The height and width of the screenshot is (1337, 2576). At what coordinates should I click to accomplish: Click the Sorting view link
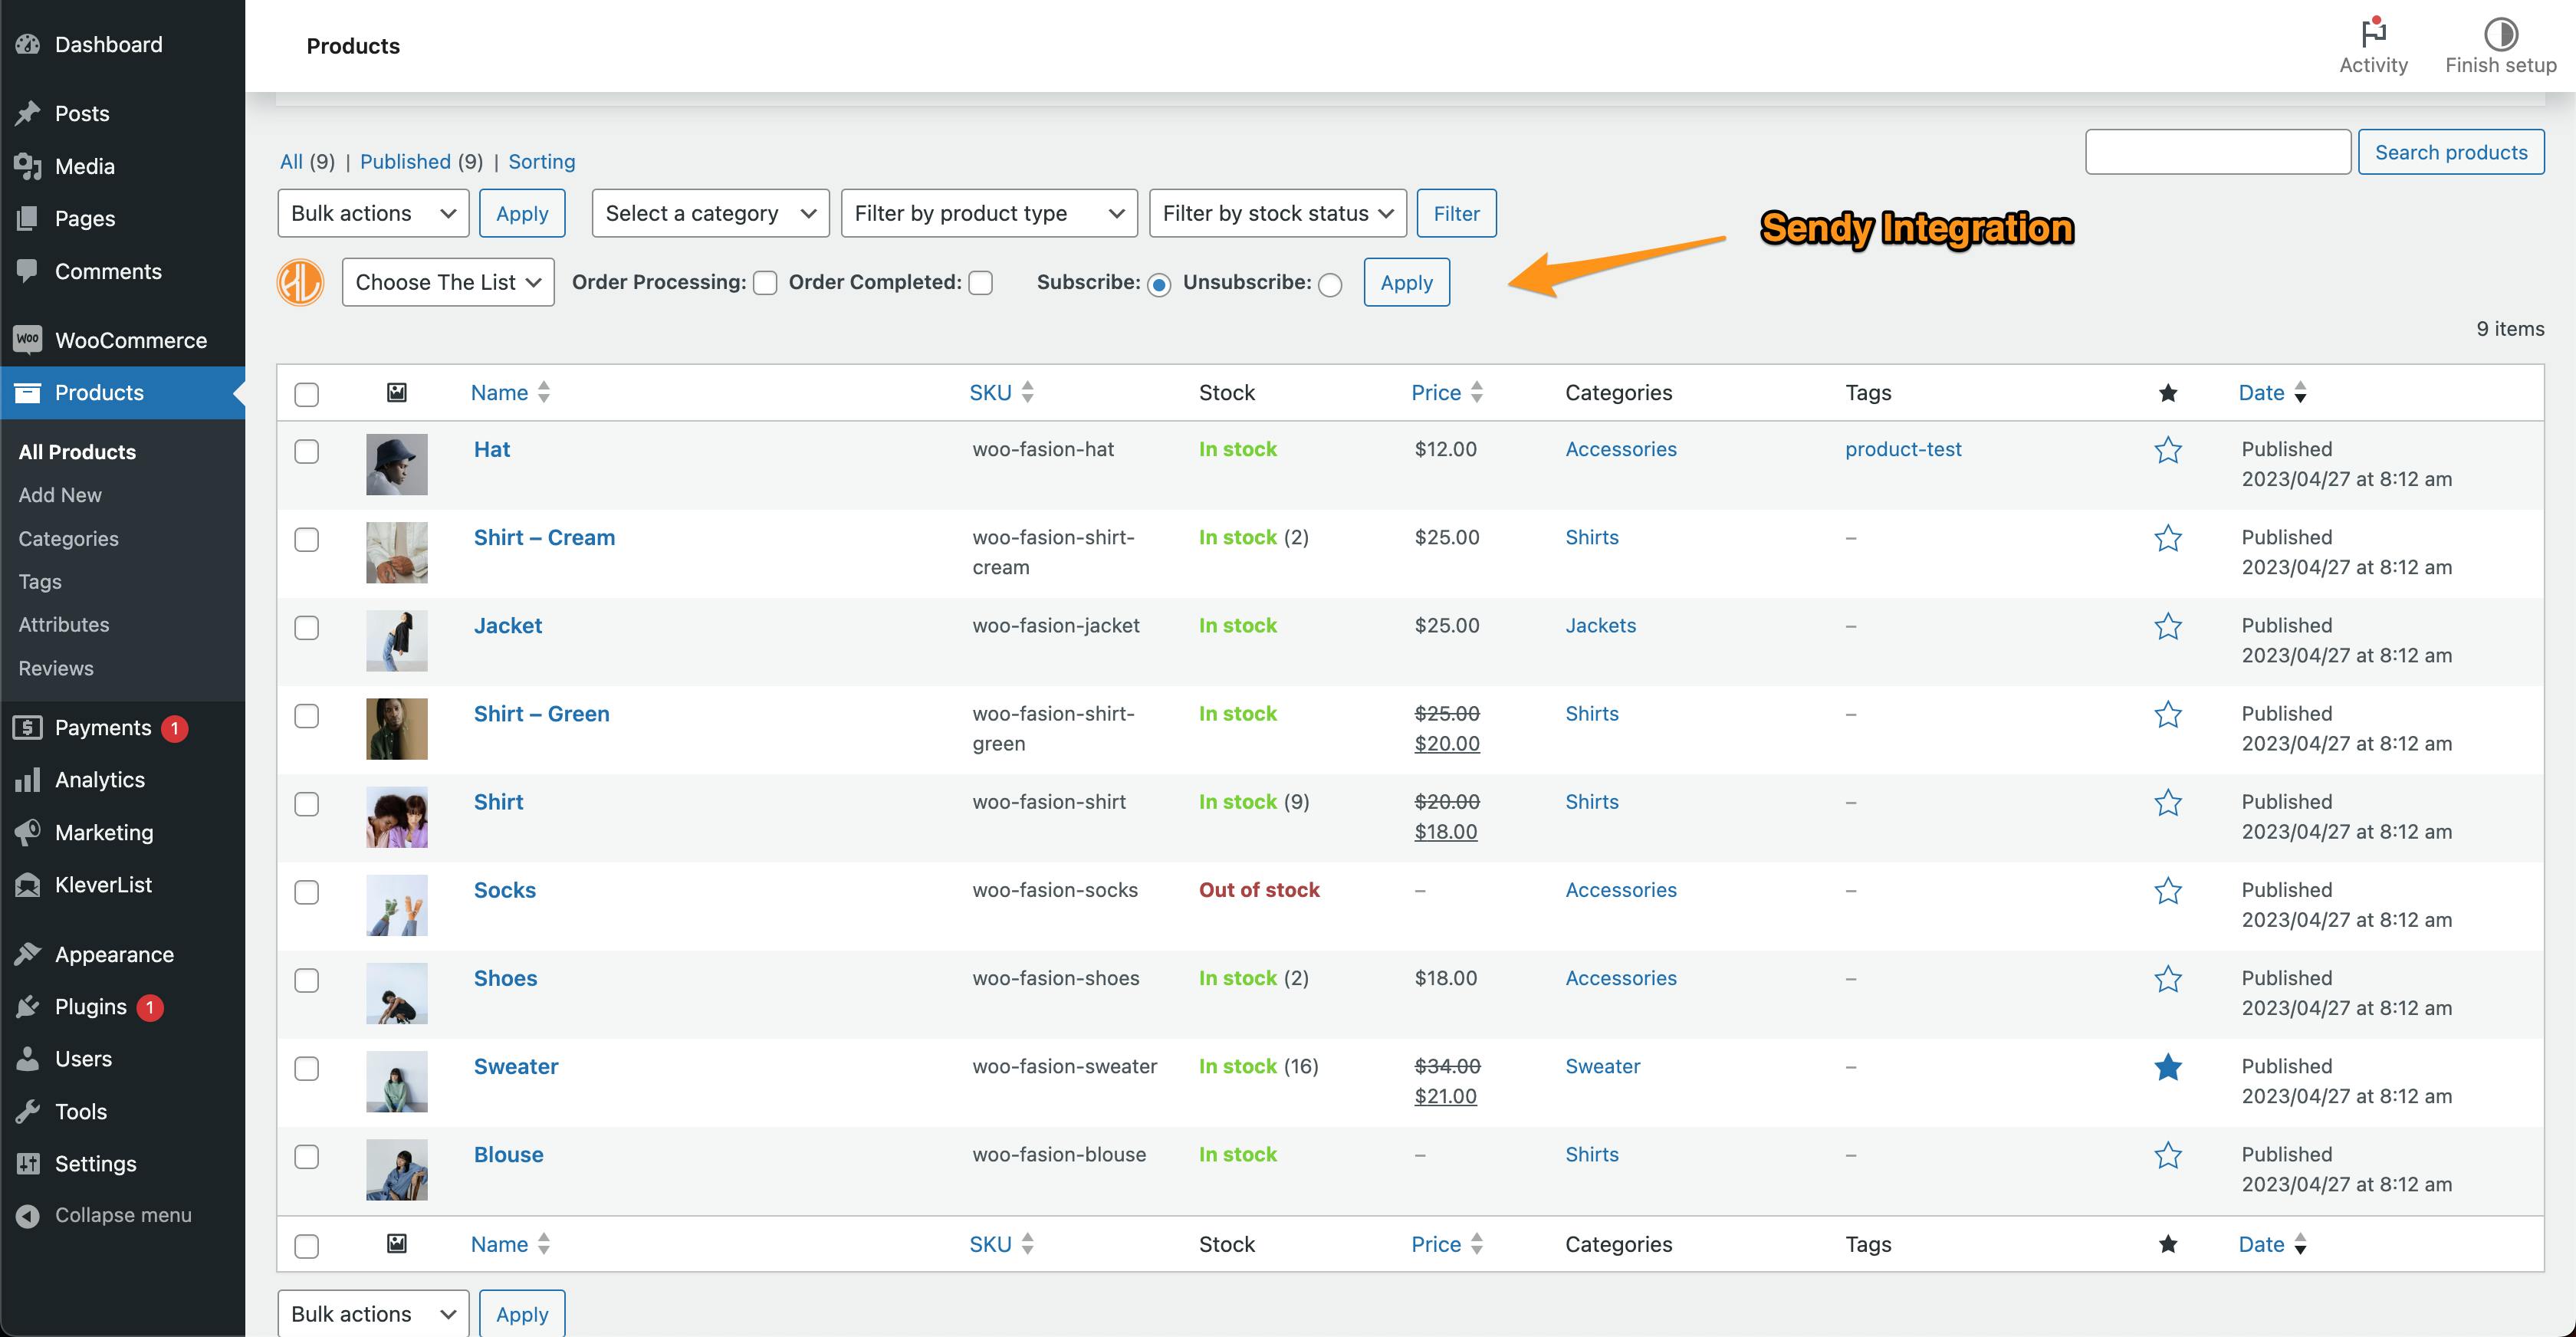tap(541, 162)
